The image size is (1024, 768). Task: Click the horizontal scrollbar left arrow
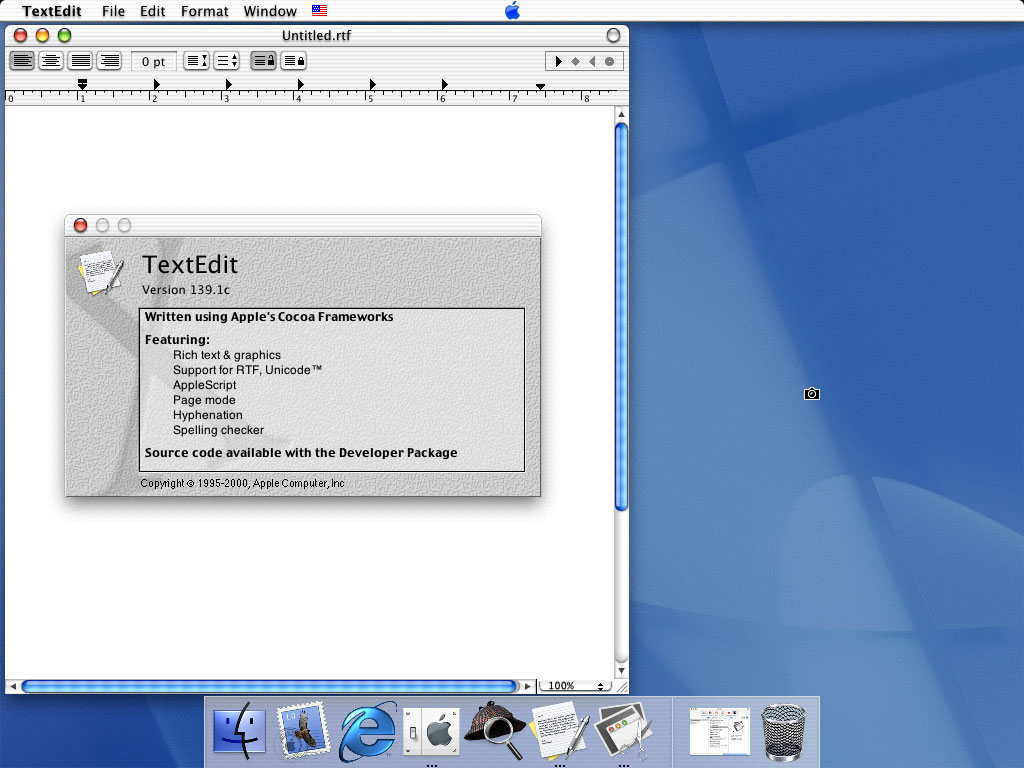pos(12,686)
